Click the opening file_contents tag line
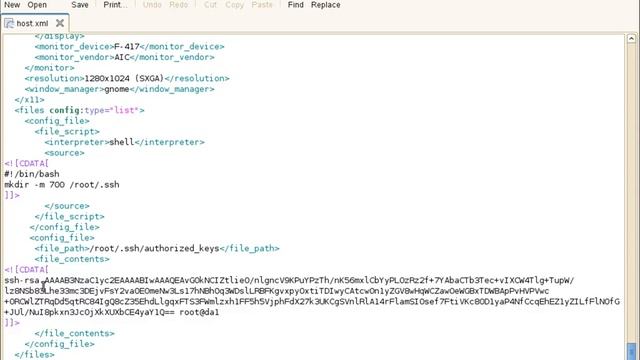 (72, 259)
